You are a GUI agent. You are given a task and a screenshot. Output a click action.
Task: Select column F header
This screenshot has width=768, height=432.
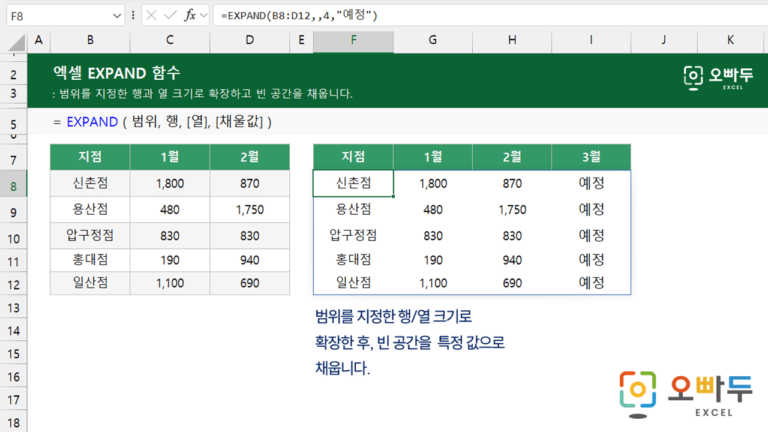[x=353, y=40]
